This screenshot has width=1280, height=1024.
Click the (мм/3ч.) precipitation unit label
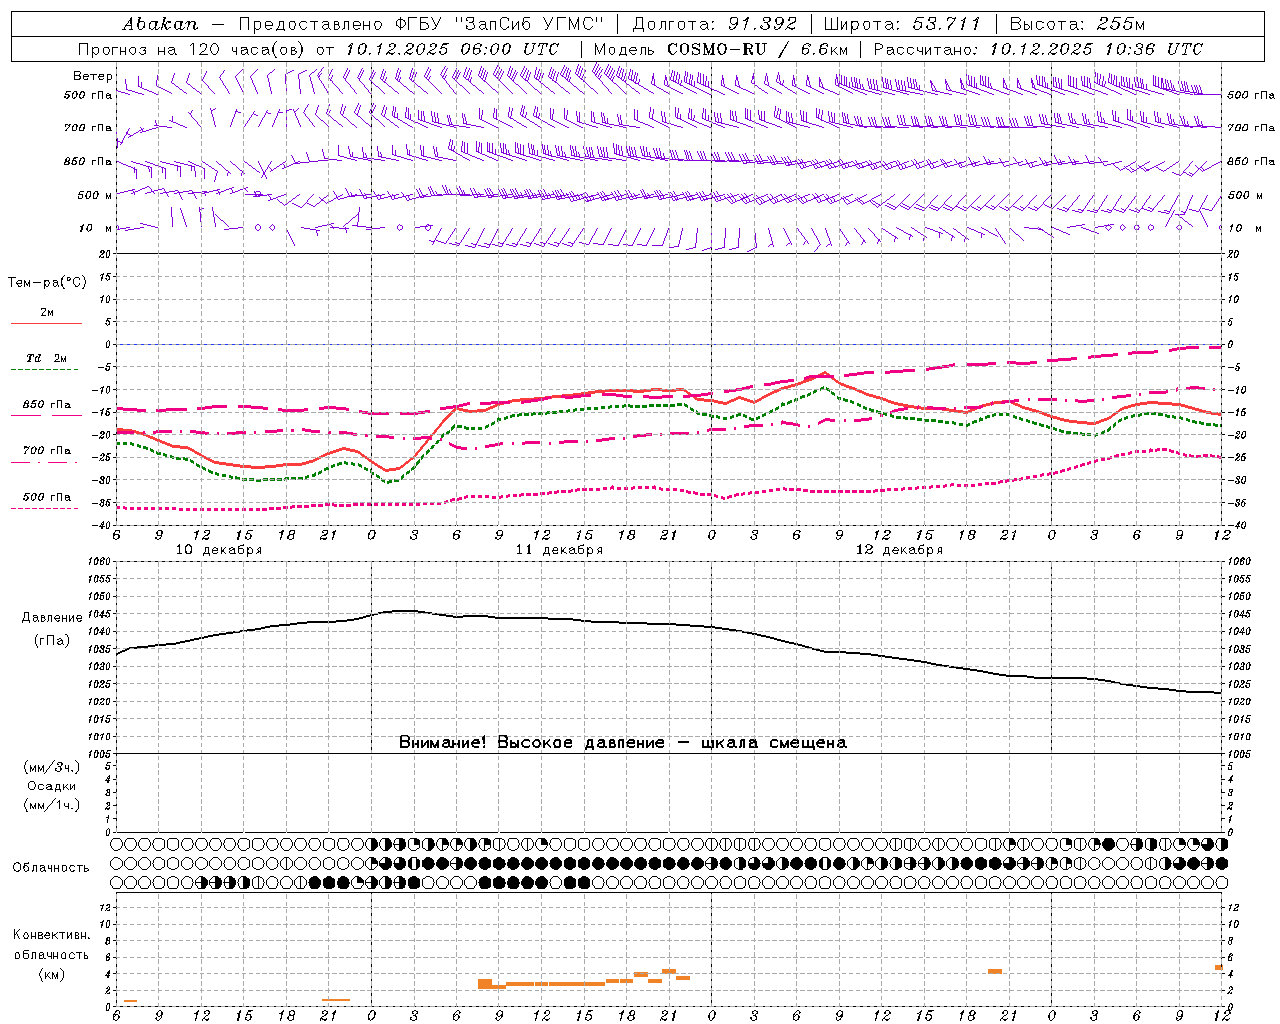(x=51, y=768)
